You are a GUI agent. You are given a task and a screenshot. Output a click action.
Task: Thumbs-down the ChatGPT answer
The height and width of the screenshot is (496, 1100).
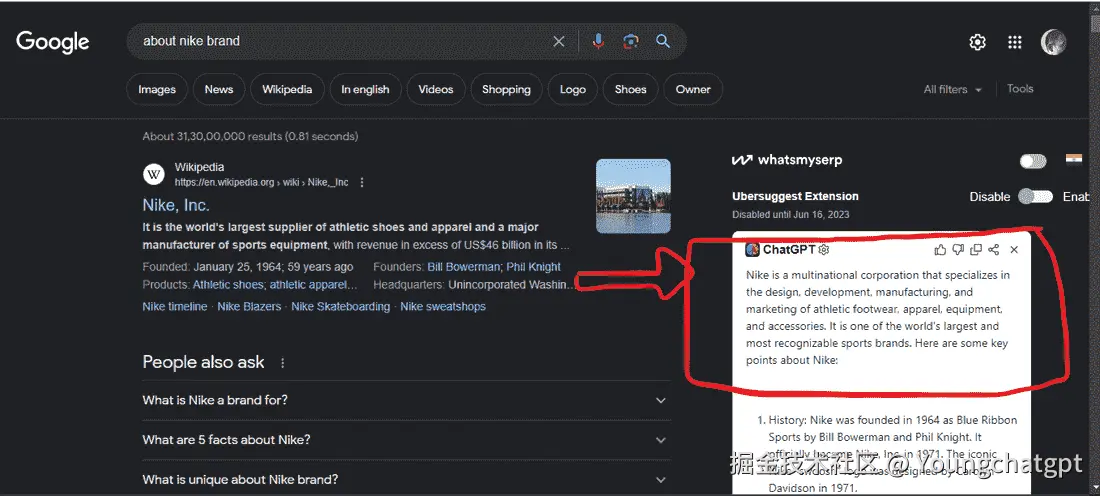[x=958, y=250]
